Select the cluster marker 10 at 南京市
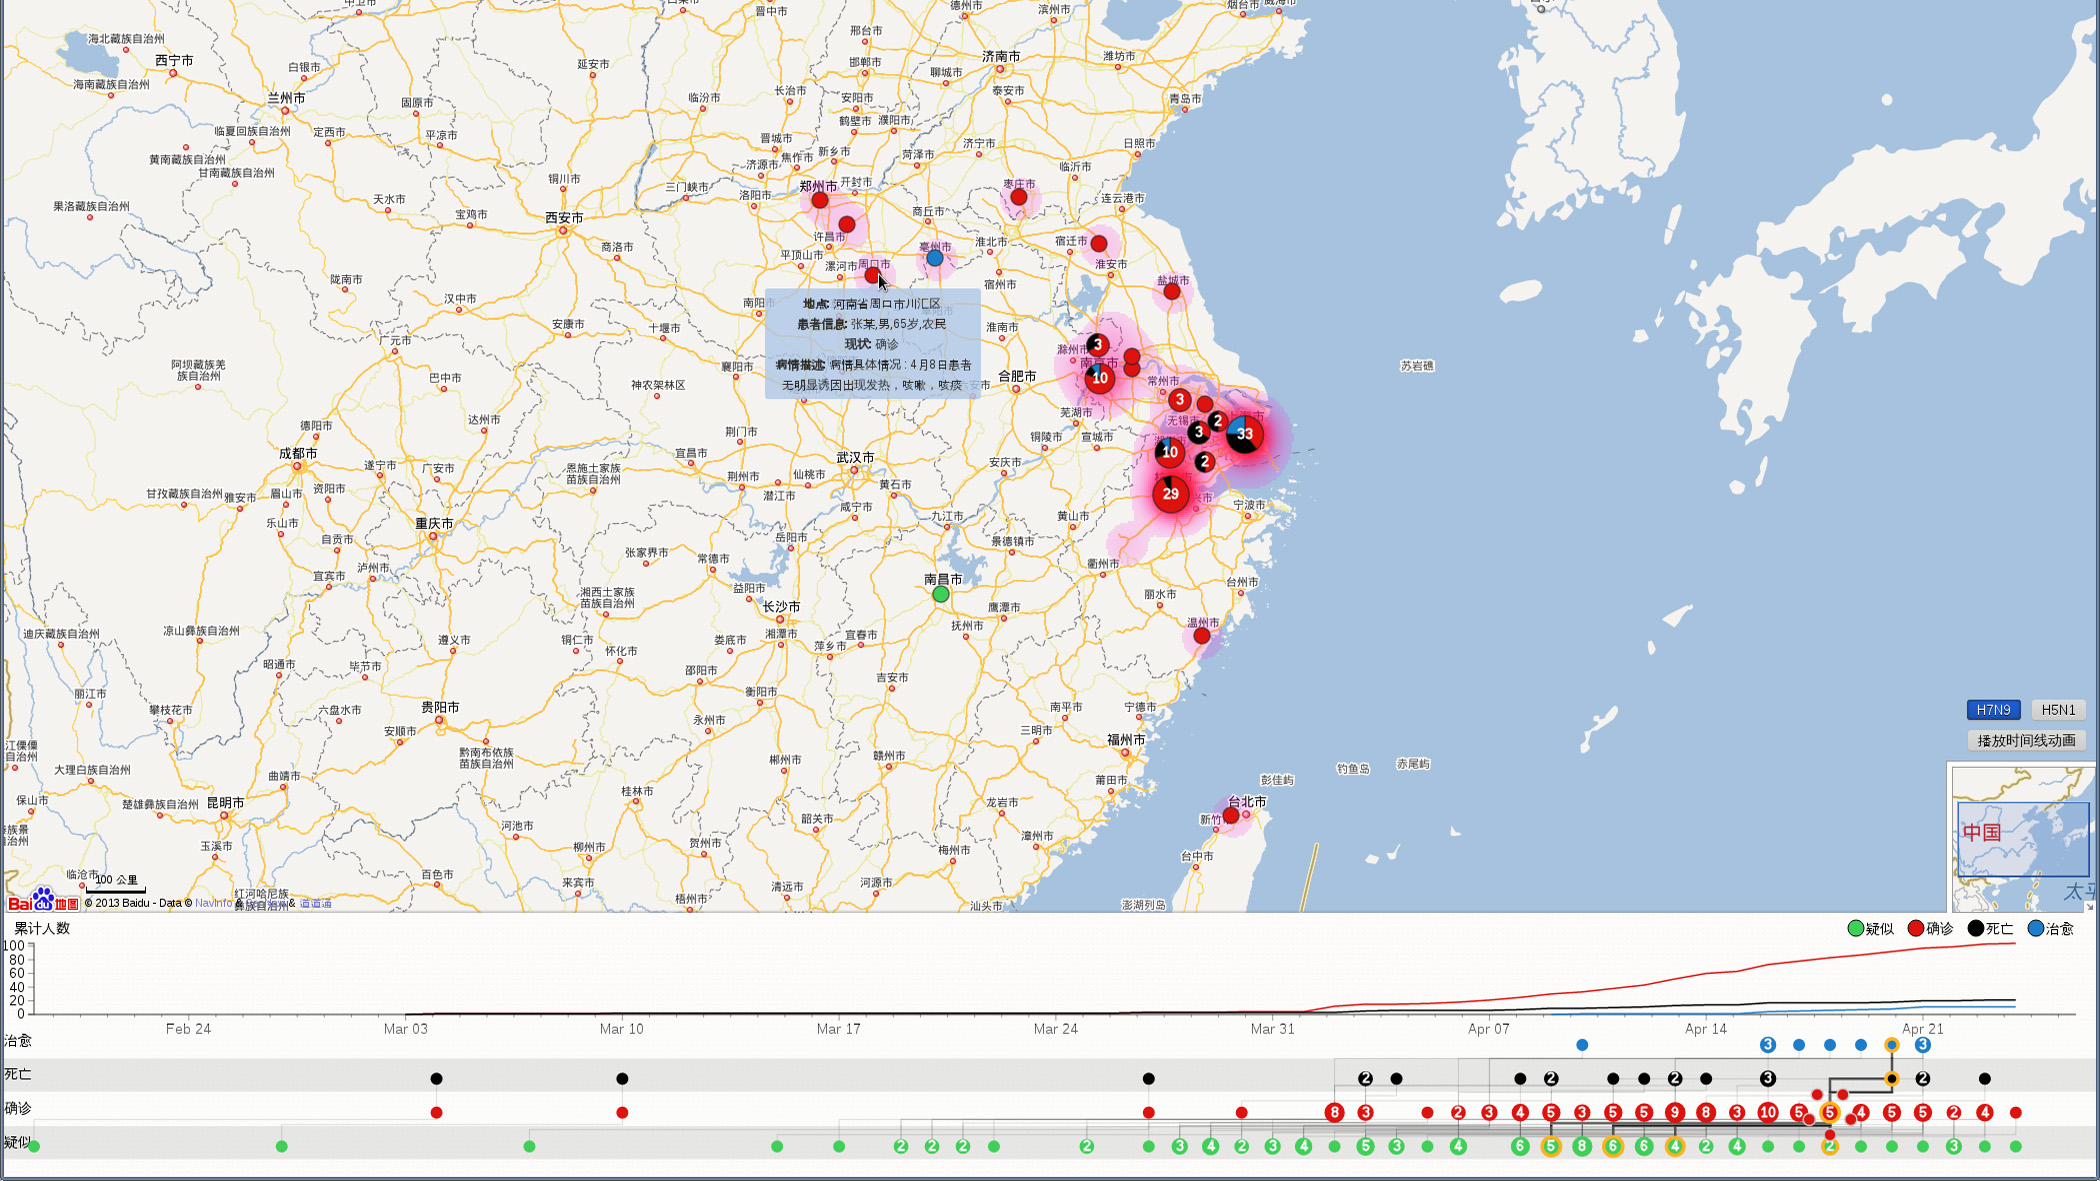The height and width of the screenshot is (1181, 2100). tap(1100, 378)
